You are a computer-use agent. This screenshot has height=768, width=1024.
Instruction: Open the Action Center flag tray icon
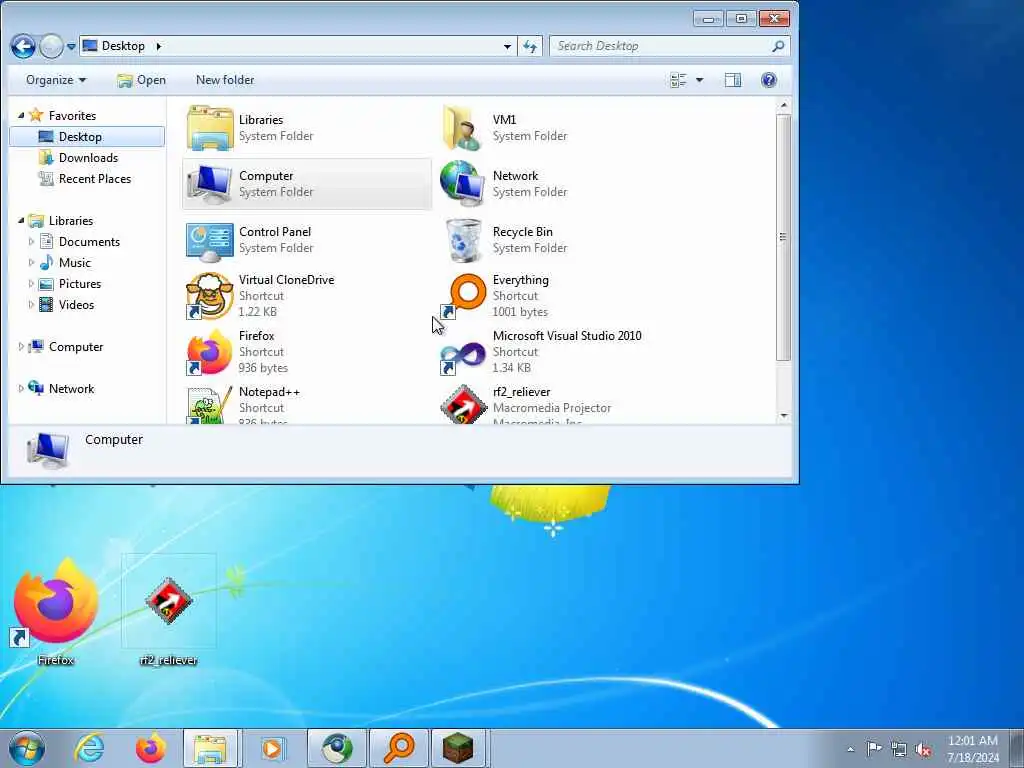point(874,749)
